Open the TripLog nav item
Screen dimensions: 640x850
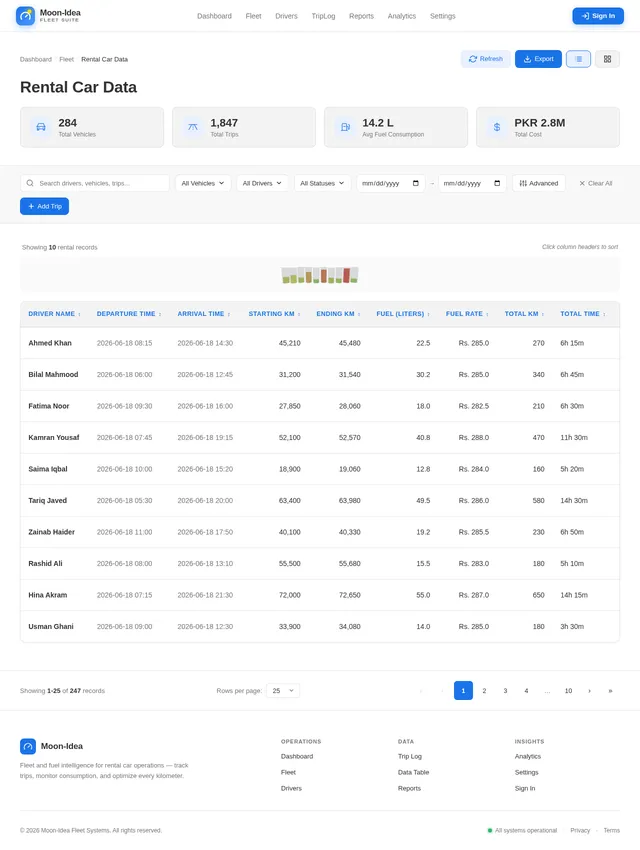point(323,16)
